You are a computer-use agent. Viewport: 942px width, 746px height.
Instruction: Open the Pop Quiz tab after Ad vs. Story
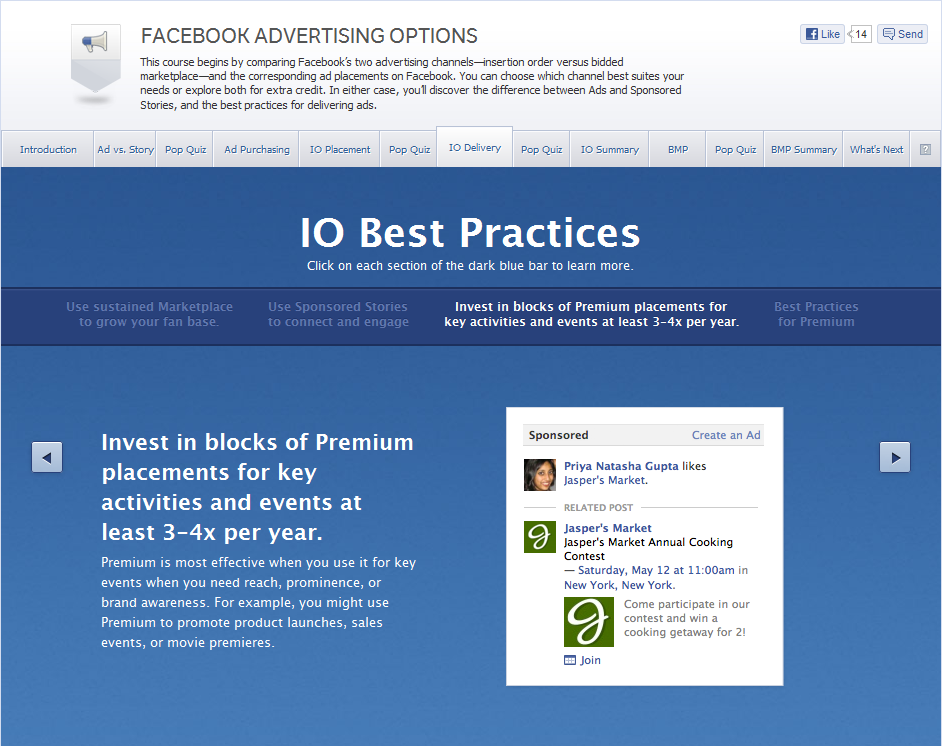185,150
